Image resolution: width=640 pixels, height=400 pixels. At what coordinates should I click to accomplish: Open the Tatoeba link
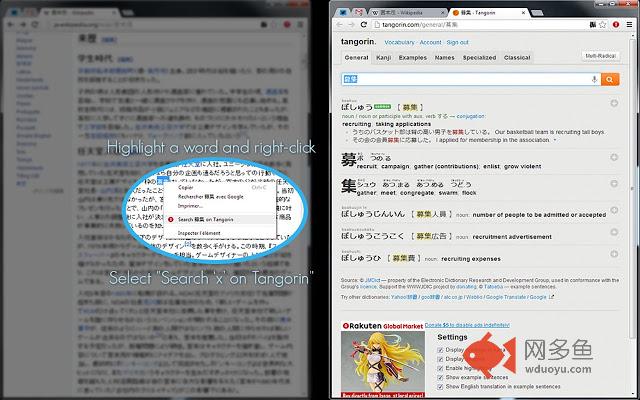(493, 287)
